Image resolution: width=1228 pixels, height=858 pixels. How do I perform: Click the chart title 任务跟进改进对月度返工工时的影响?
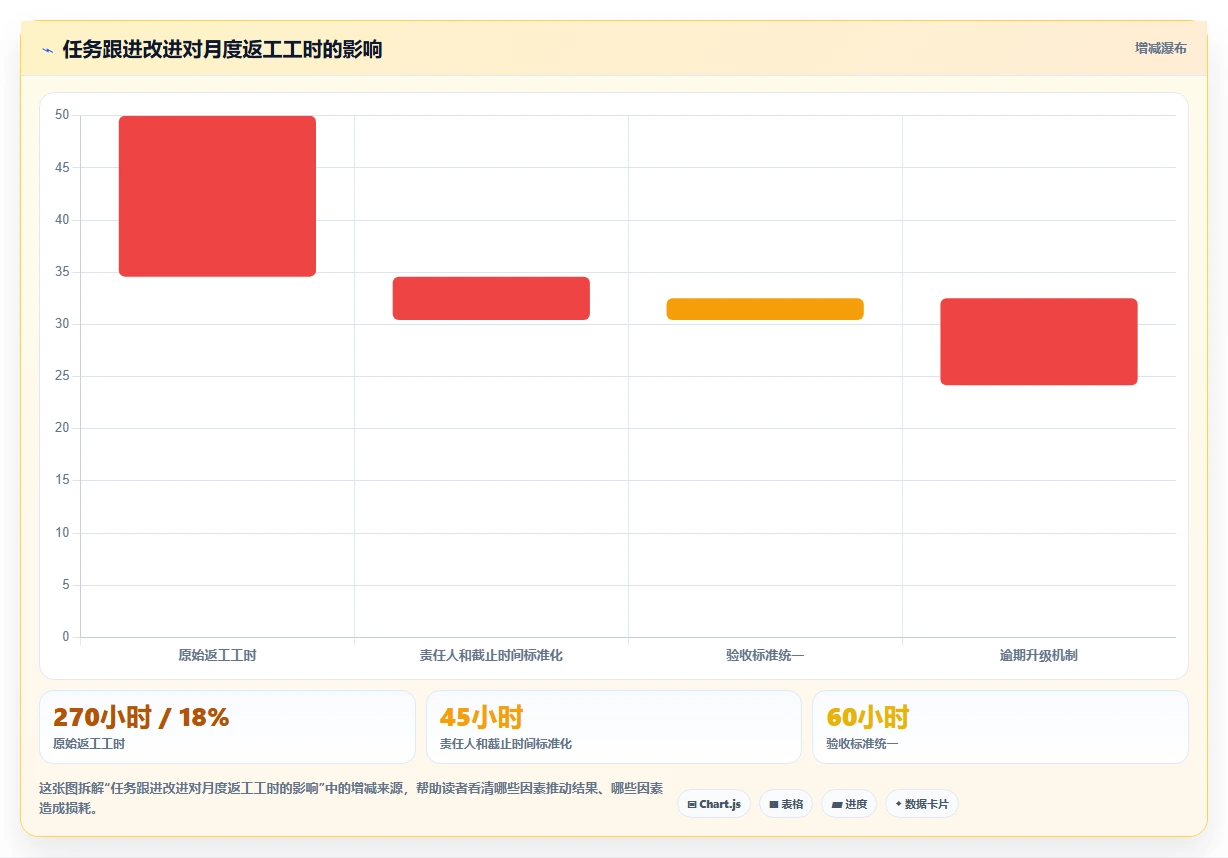[222, 49]
